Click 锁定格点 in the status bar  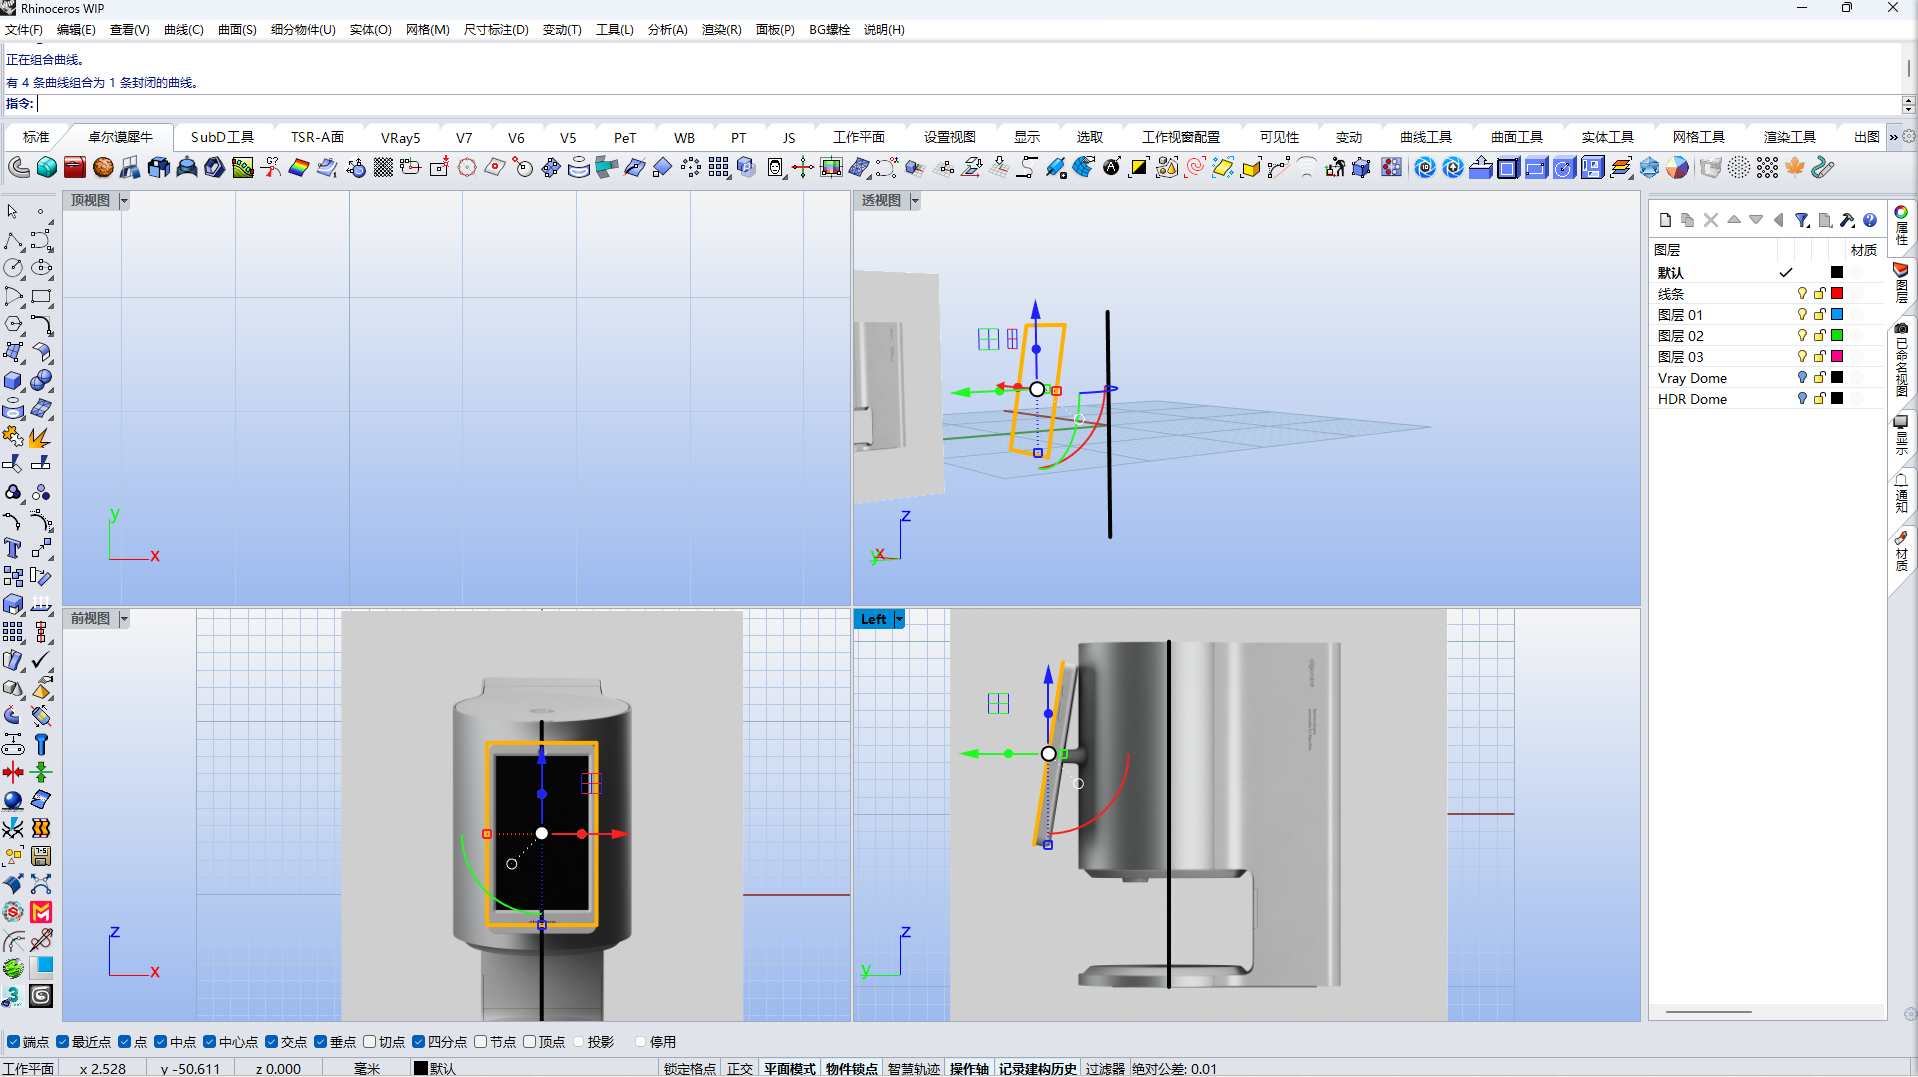pos(689,1069)
